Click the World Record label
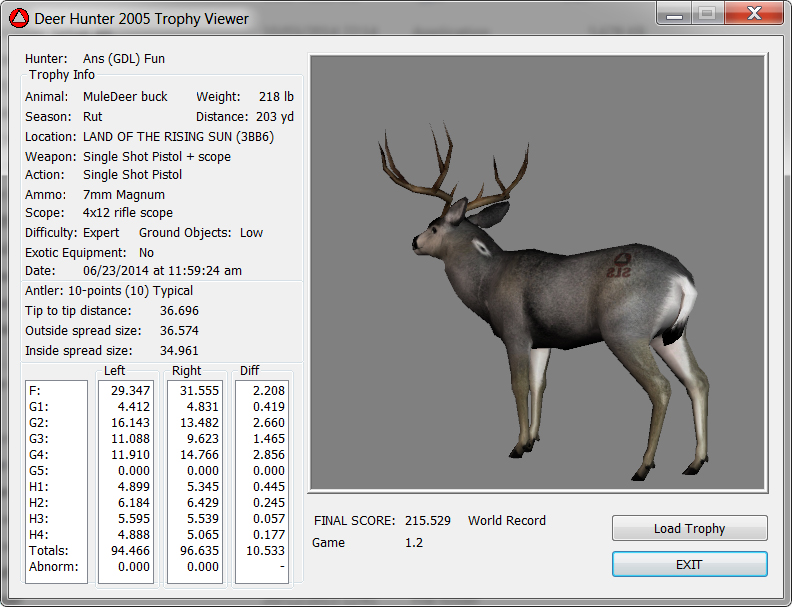This screenshot has width=792, height=607. (x=506, y=521)
